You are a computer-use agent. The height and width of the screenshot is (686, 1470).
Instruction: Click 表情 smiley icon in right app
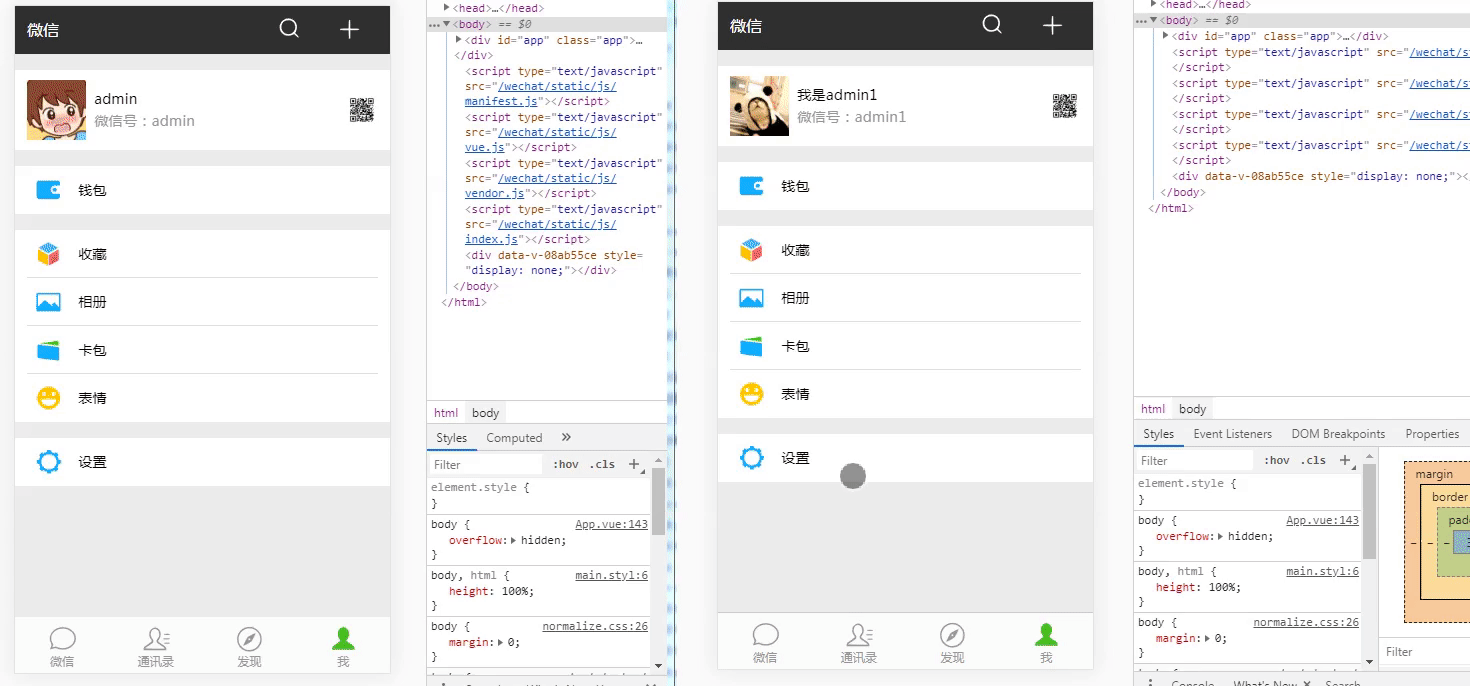(751, 394)
